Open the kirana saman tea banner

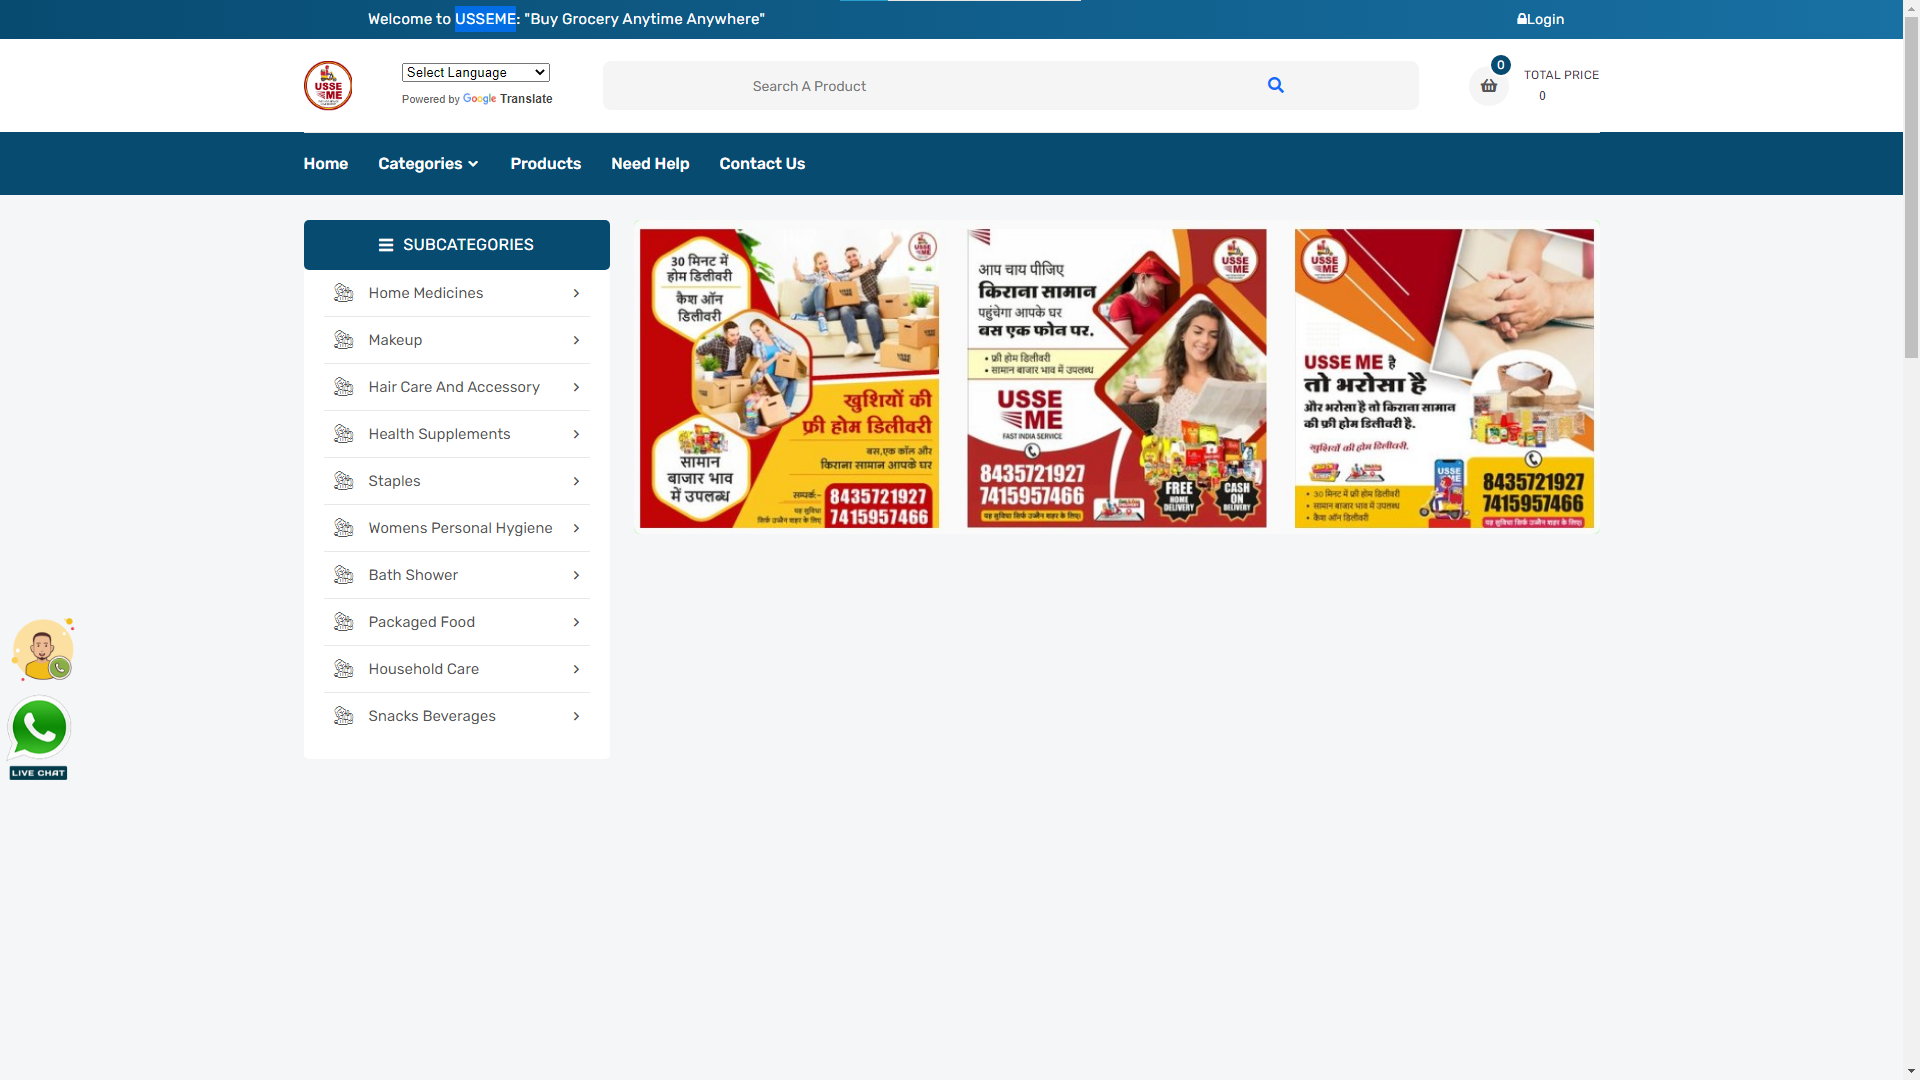tap(1117, 378)
